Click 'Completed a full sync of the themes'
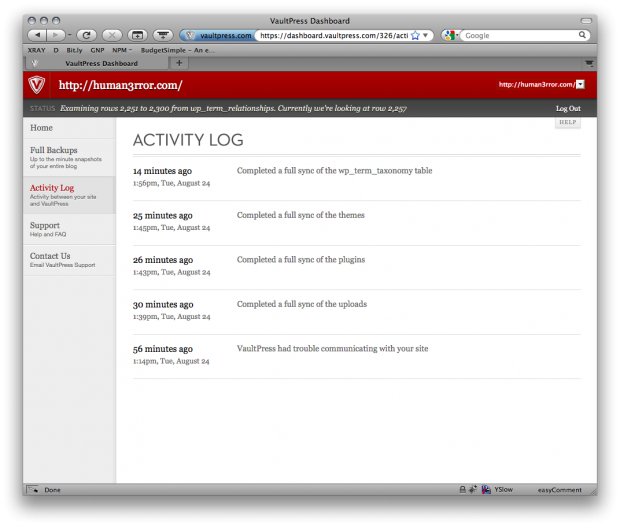 tap(301, 215)
